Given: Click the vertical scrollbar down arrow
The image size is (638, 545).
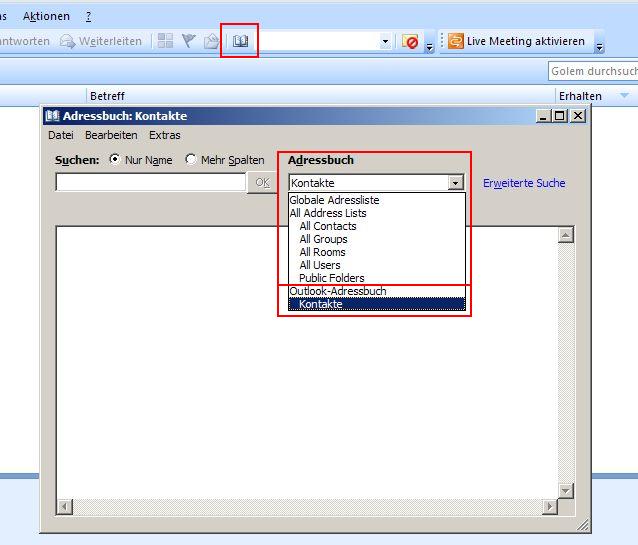Looking at the screenshot, I should 566,490.
